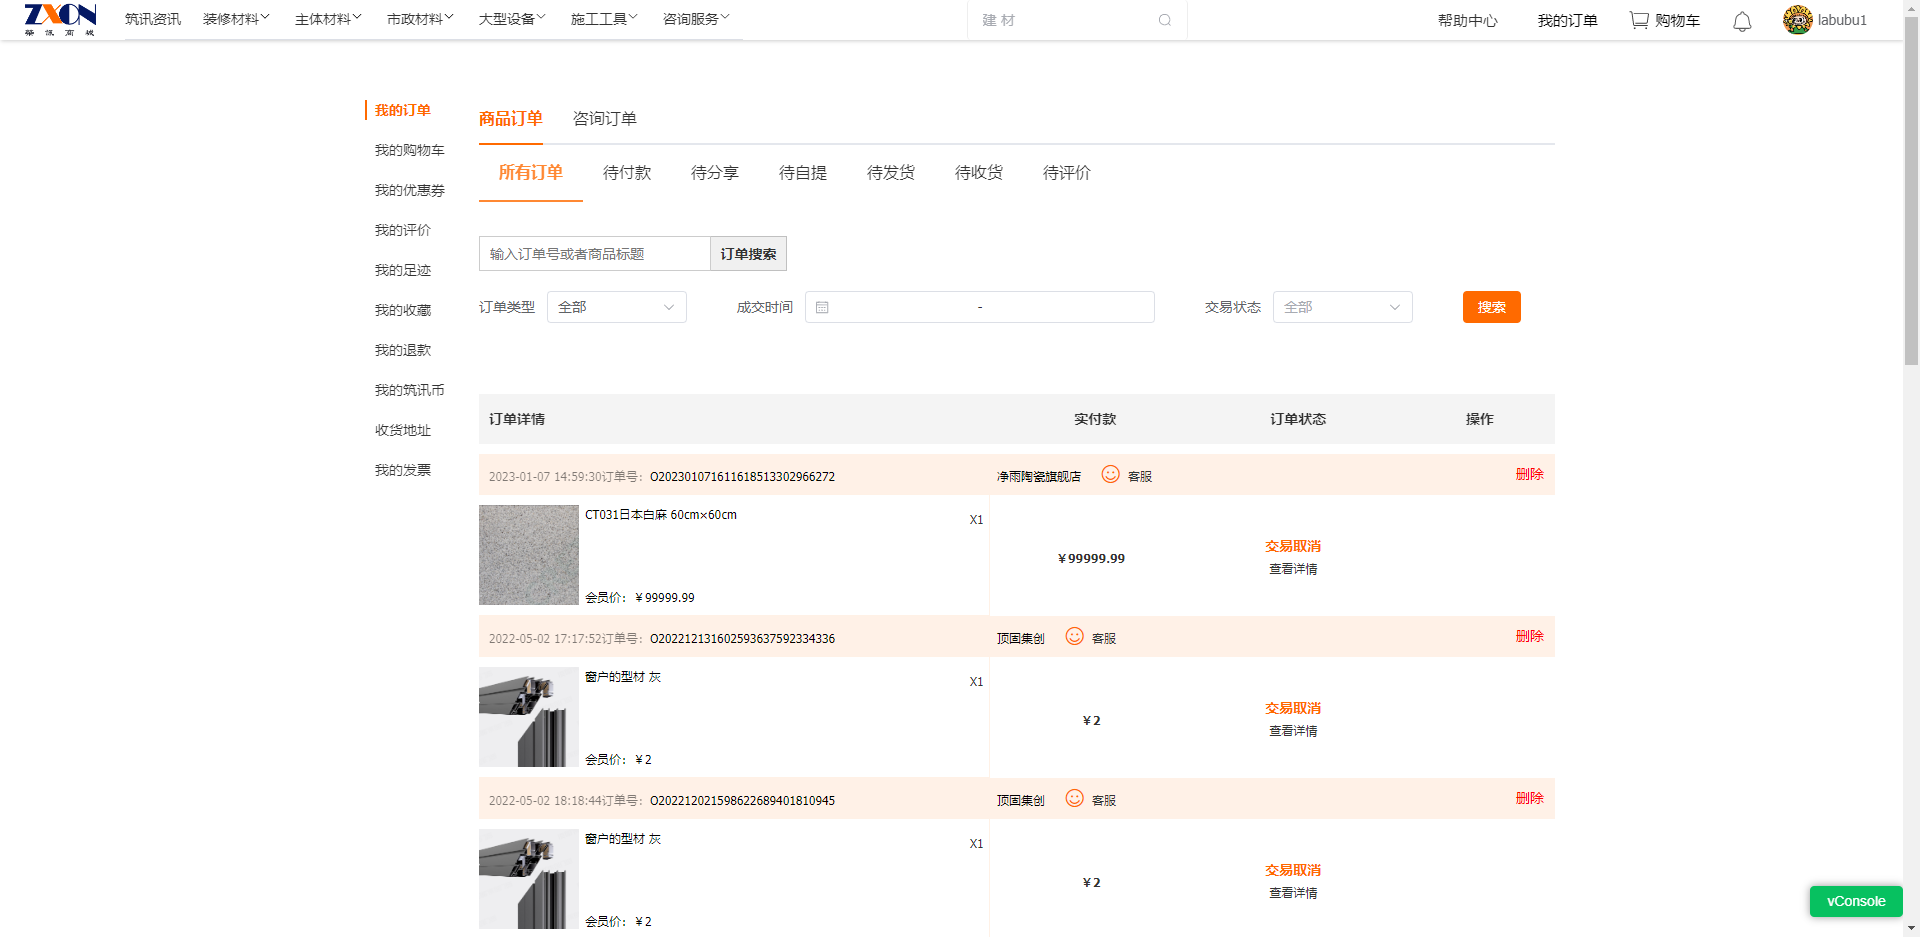Image resolution: width=1920 pixels, height=937 pixels.
Task: Open CT031日本白麻 product thumbnail
Action: coord(529,555)
